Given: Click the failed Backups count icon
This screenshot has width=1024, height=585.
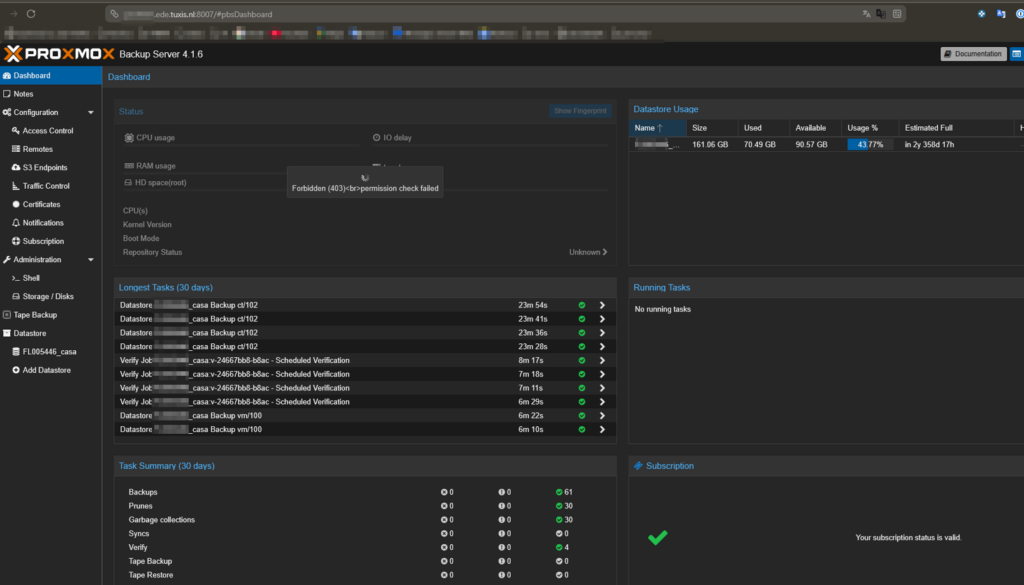Looking at the screenshot, I should (x=444, y=492).
